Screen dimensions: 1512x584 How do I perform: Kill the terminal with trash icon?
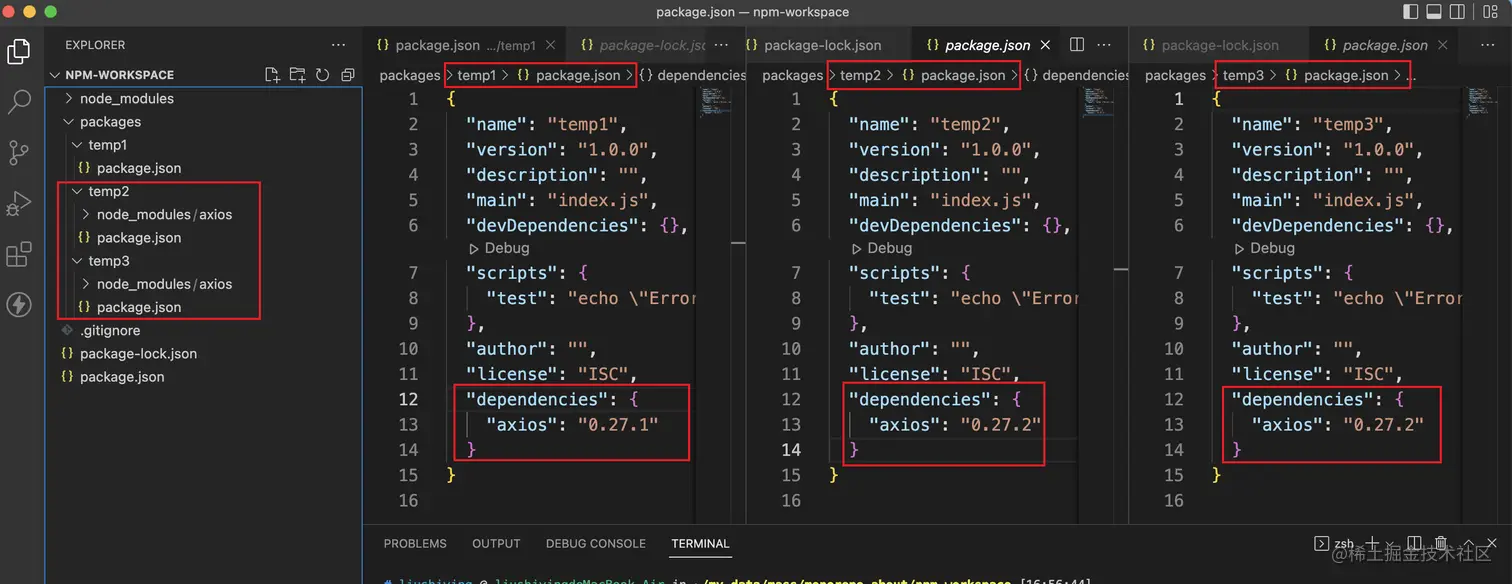click(1440, 543)
